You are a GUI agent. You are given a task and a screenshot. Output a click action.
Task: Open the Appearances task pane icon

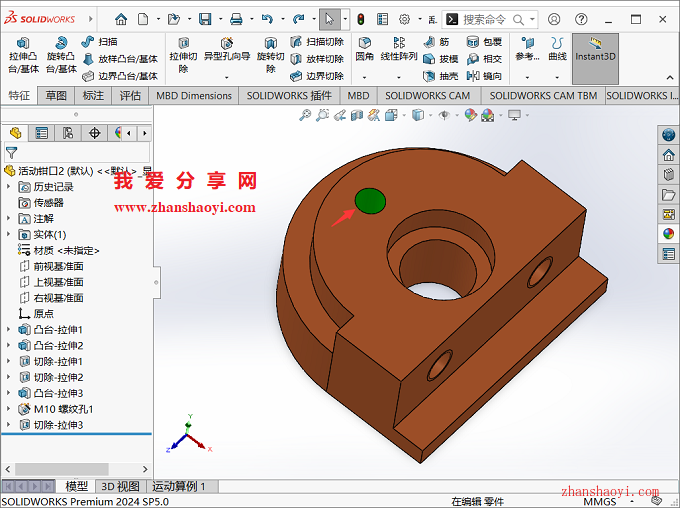668,234
